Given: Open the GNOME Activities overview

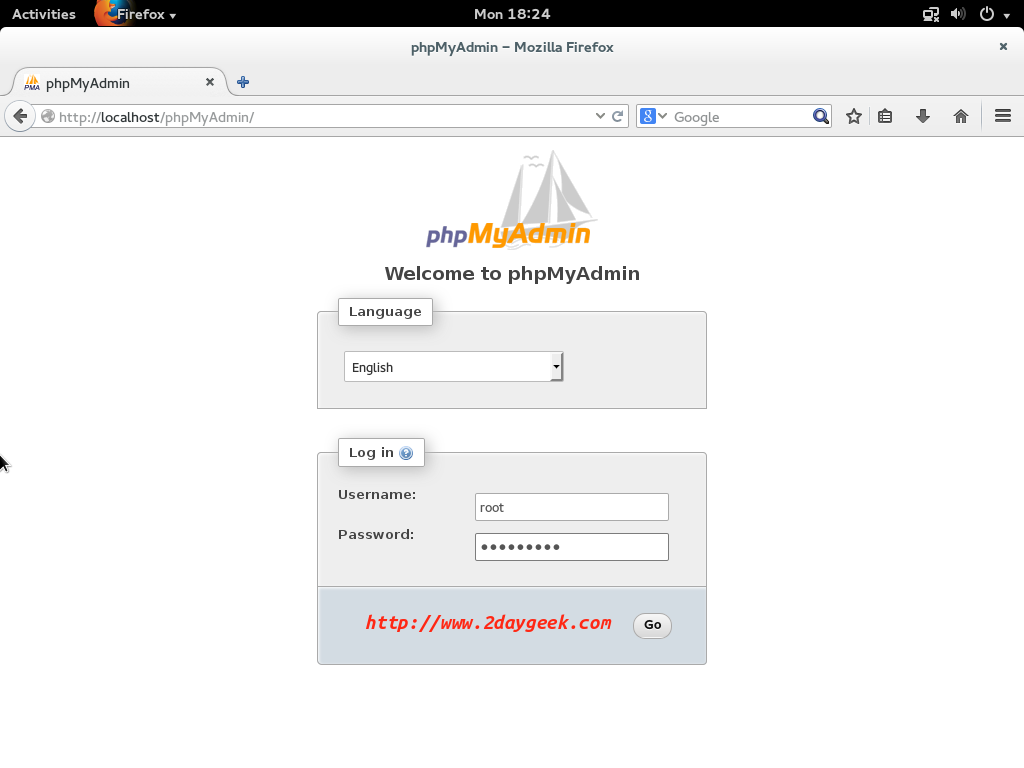Looking at the screenshot, I should (44, 14).
